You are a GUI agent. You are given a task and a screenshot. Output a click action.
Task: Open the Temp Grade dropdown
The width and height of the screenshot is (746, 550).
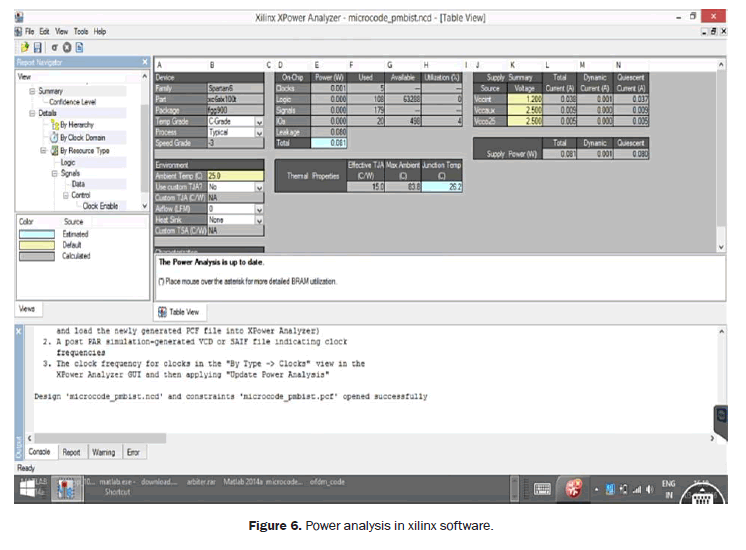[259, 121]
